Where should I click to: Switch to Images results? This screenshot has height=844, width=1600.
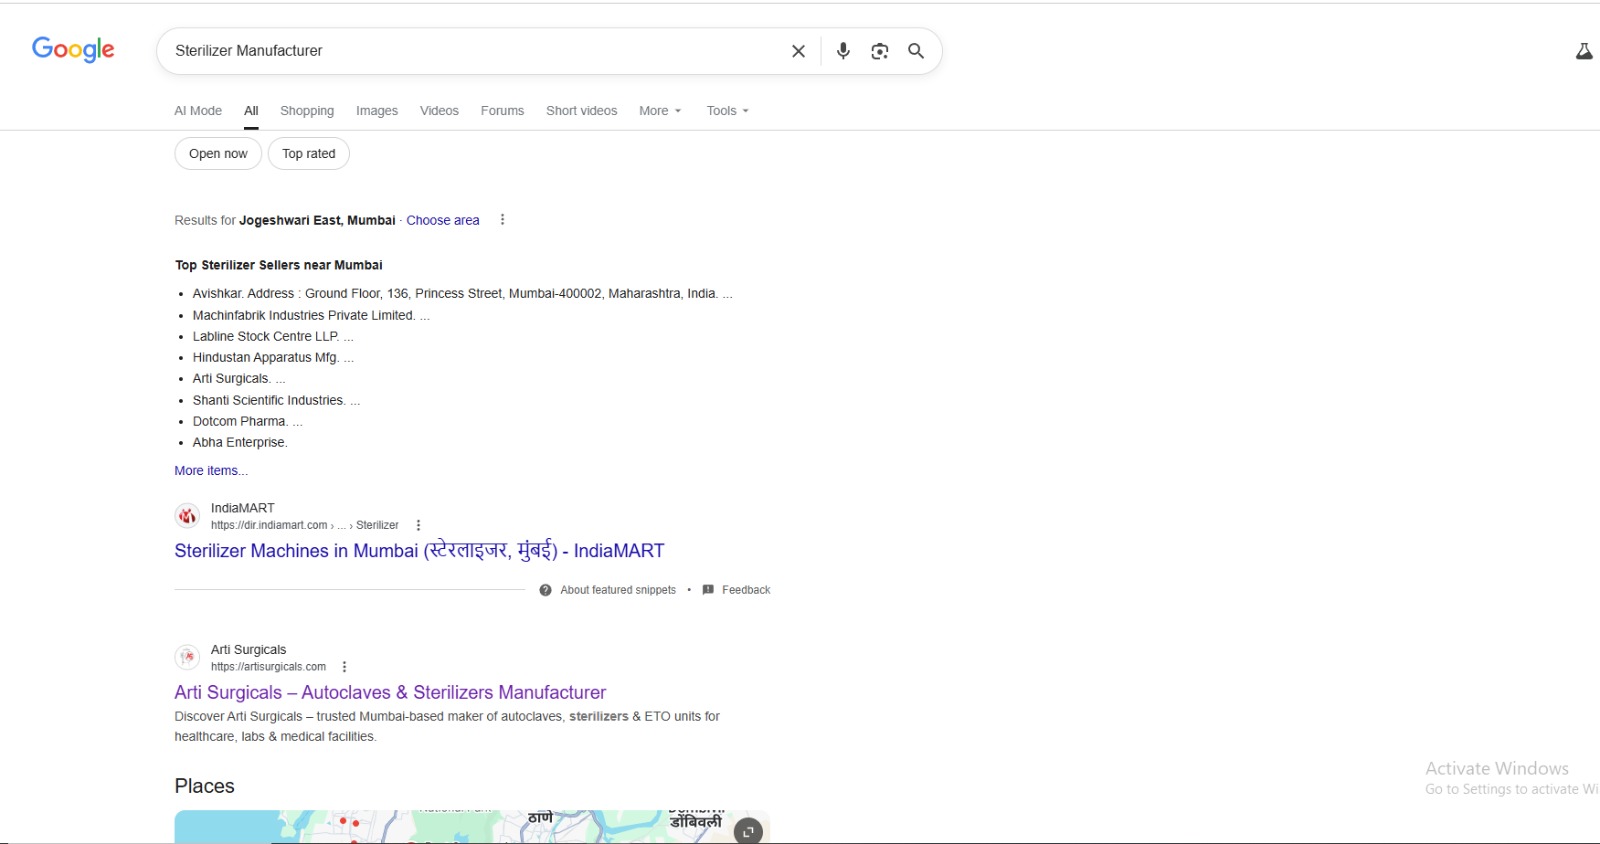[377, 111]
